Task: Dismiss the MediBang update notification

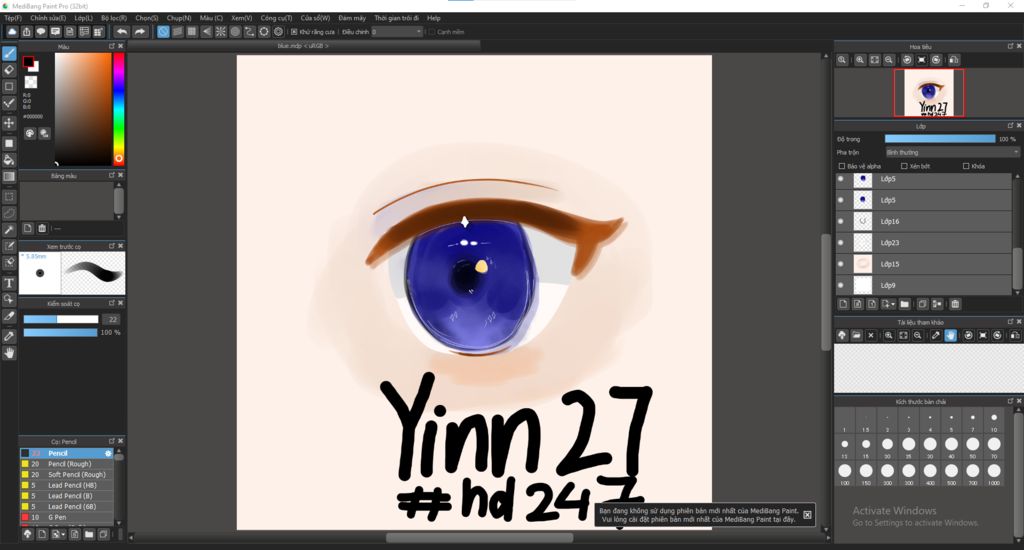Action: (x=807, y=515)
